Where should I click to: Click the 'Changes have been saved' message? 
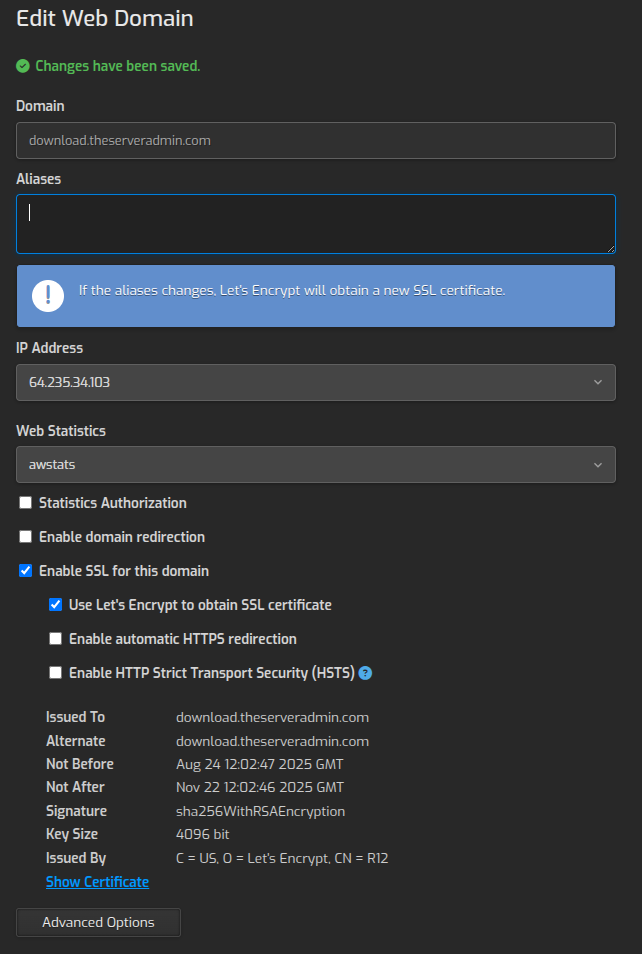(118, 66)
